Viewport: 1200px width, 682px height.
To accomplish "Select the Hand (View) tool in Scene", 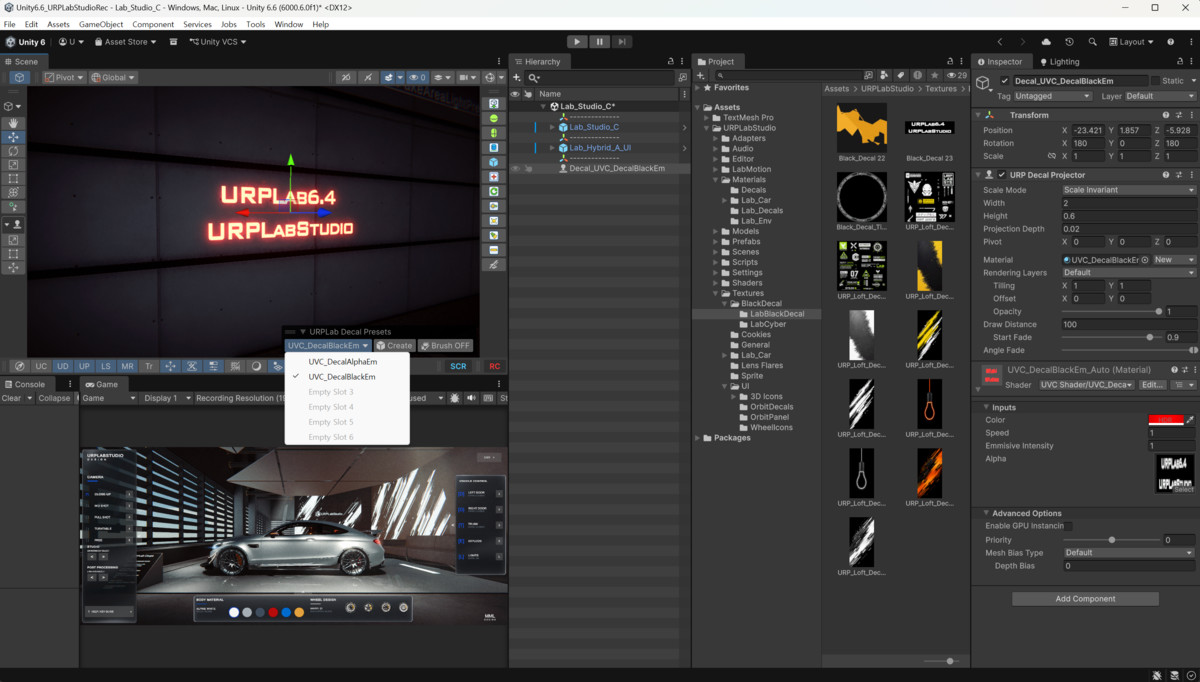I will point(14,123).
